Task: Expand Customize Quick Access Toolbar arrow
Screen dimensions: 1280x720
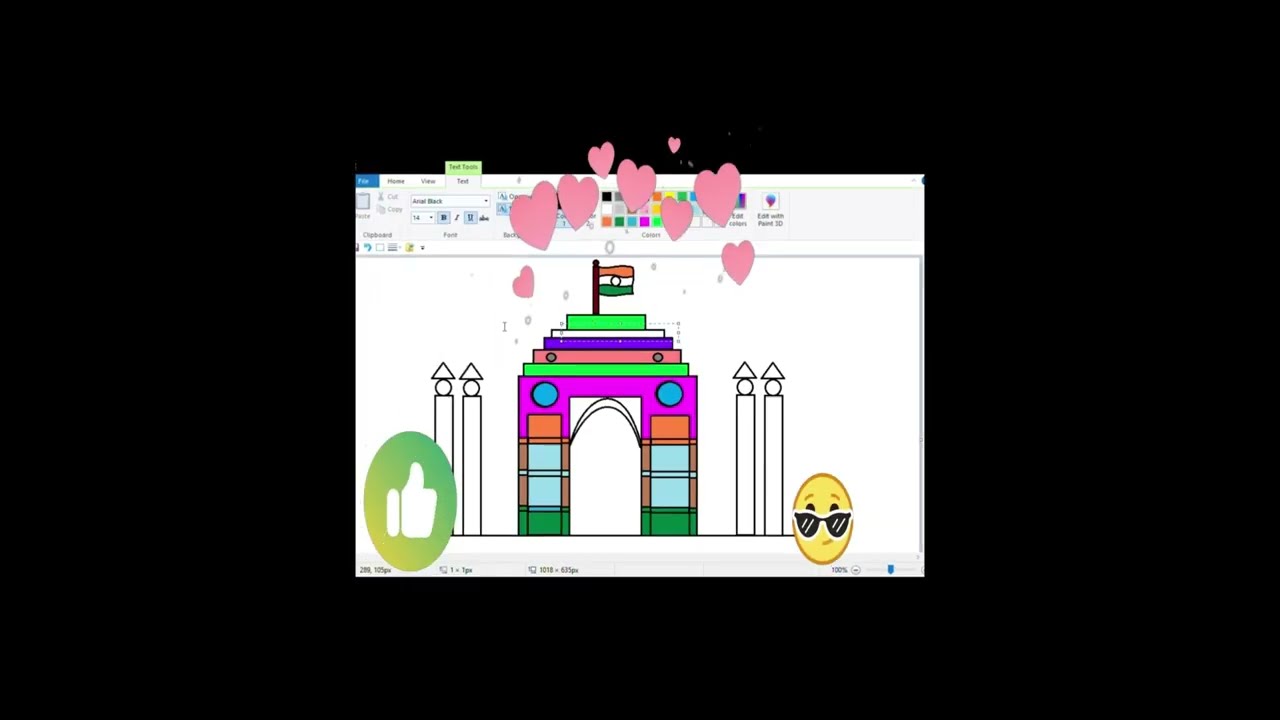Action: point(422,248)
